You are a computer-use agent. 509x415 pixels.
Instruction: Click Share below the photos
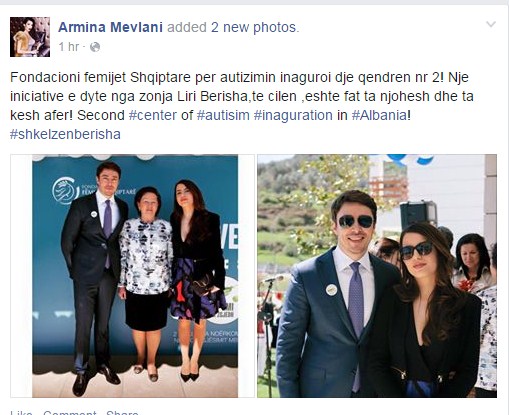[x=122, y=413]
